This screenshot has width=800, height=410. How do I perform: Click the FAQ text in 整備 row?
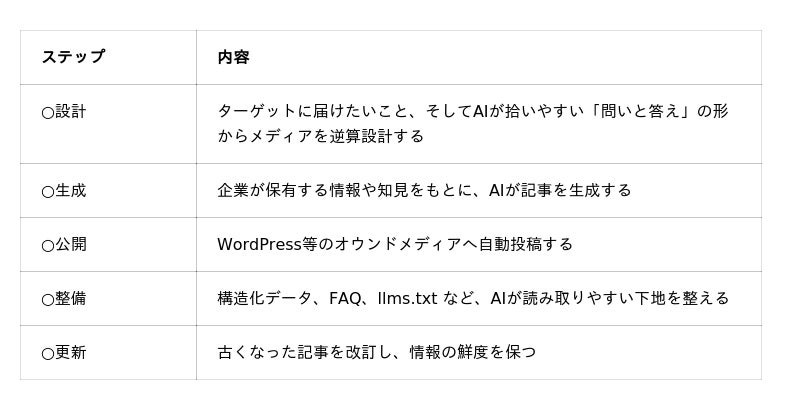[x=345, y=299]
